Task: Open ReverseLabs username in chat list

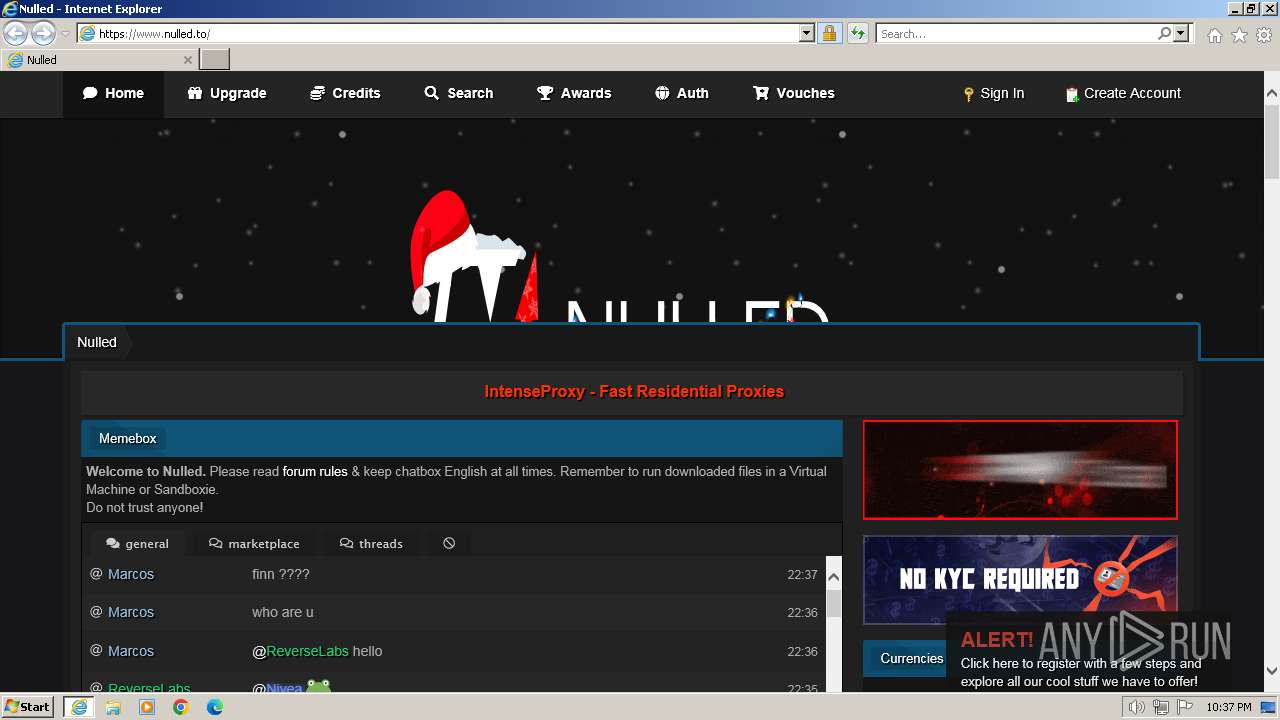Action: (149, 688)
